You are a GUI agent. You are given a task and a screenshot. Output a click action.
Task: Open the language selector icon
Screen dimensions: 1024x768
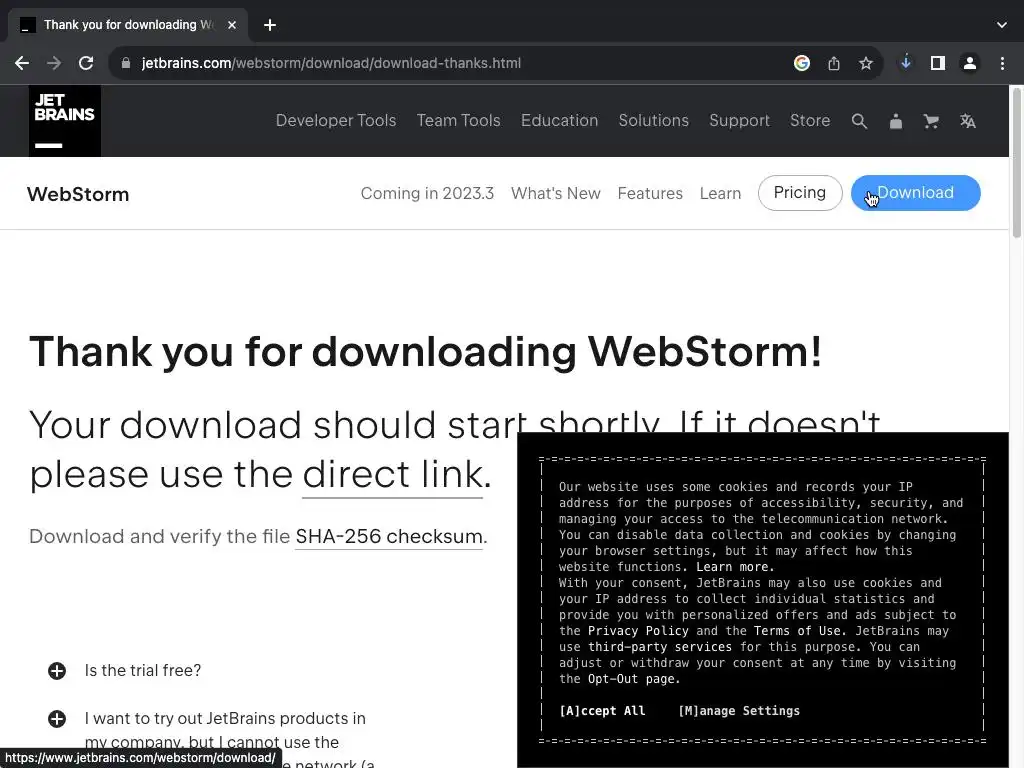pos(968,121)
